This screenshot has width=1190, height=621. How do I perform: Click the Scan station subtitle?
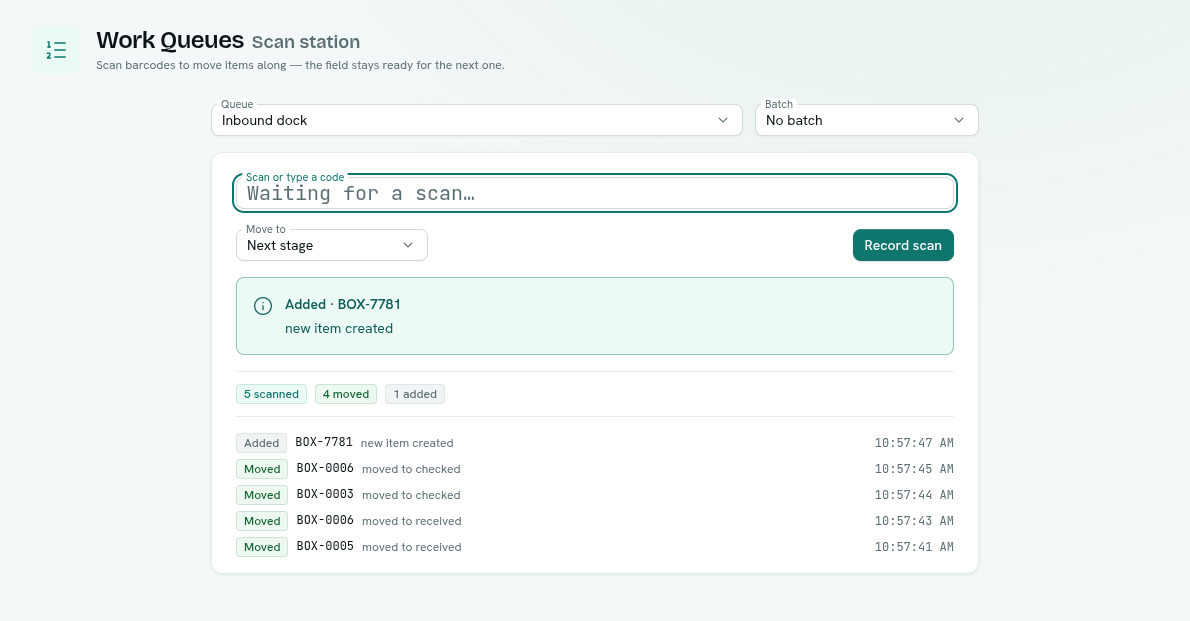pyautogui.click(x=306, y=42)
